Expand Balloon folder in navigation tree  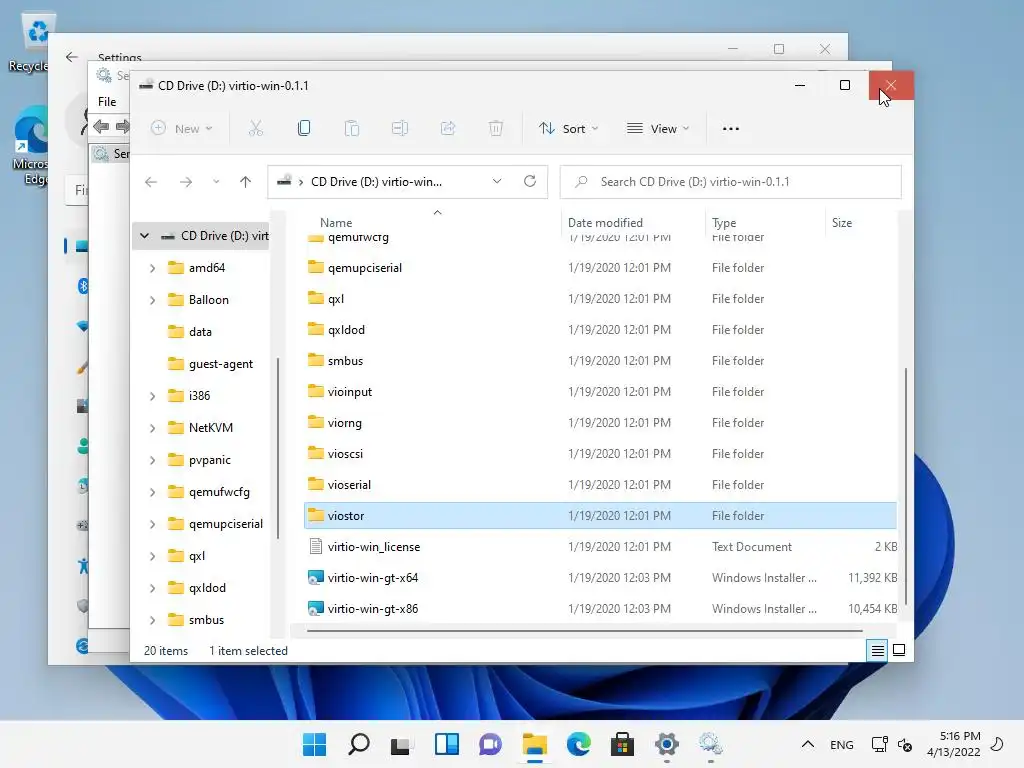[x=152, y=300]
